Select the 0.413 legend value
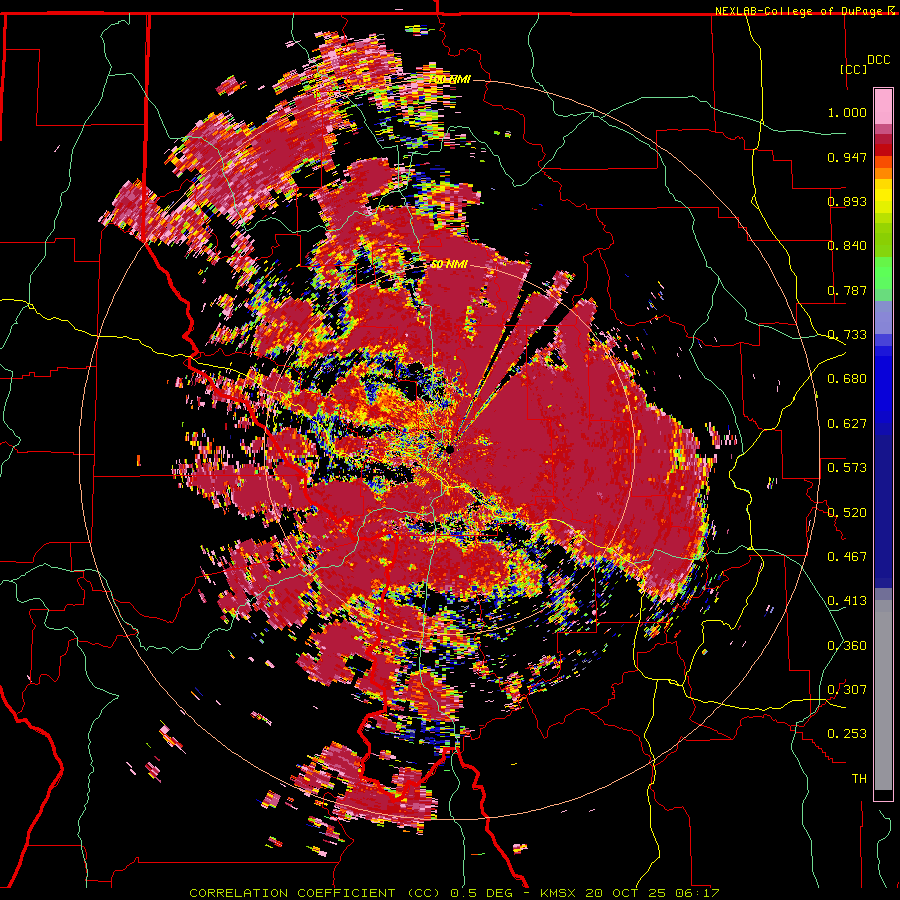 click(847, 601)
